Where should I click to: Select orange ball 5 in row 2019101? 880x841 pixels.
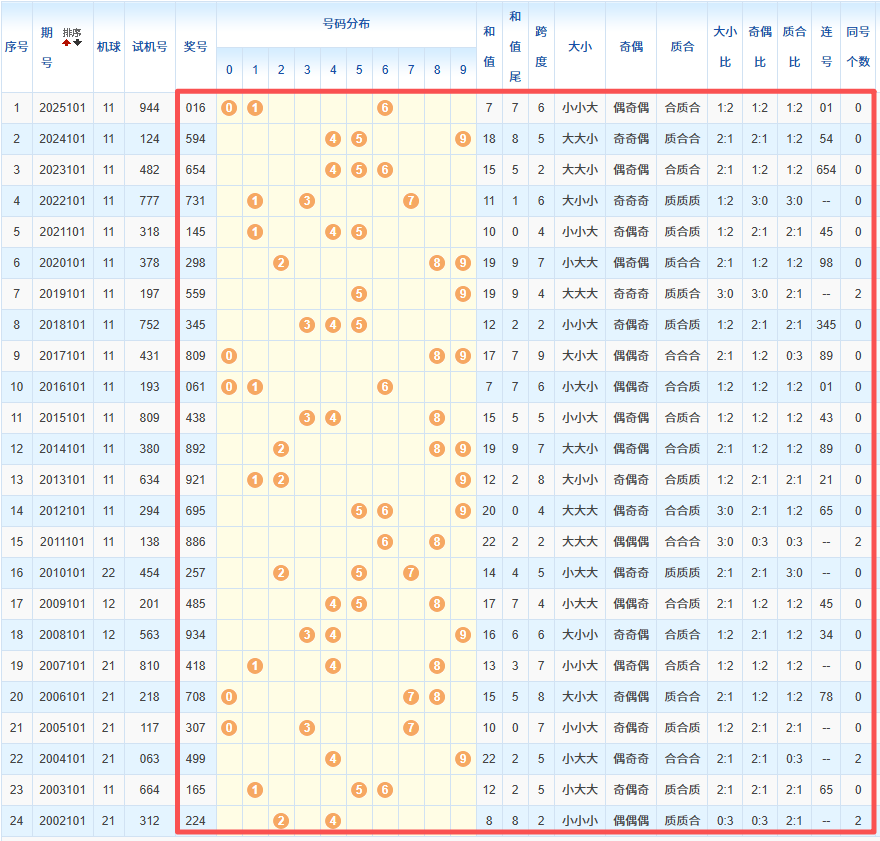[359, 294]
